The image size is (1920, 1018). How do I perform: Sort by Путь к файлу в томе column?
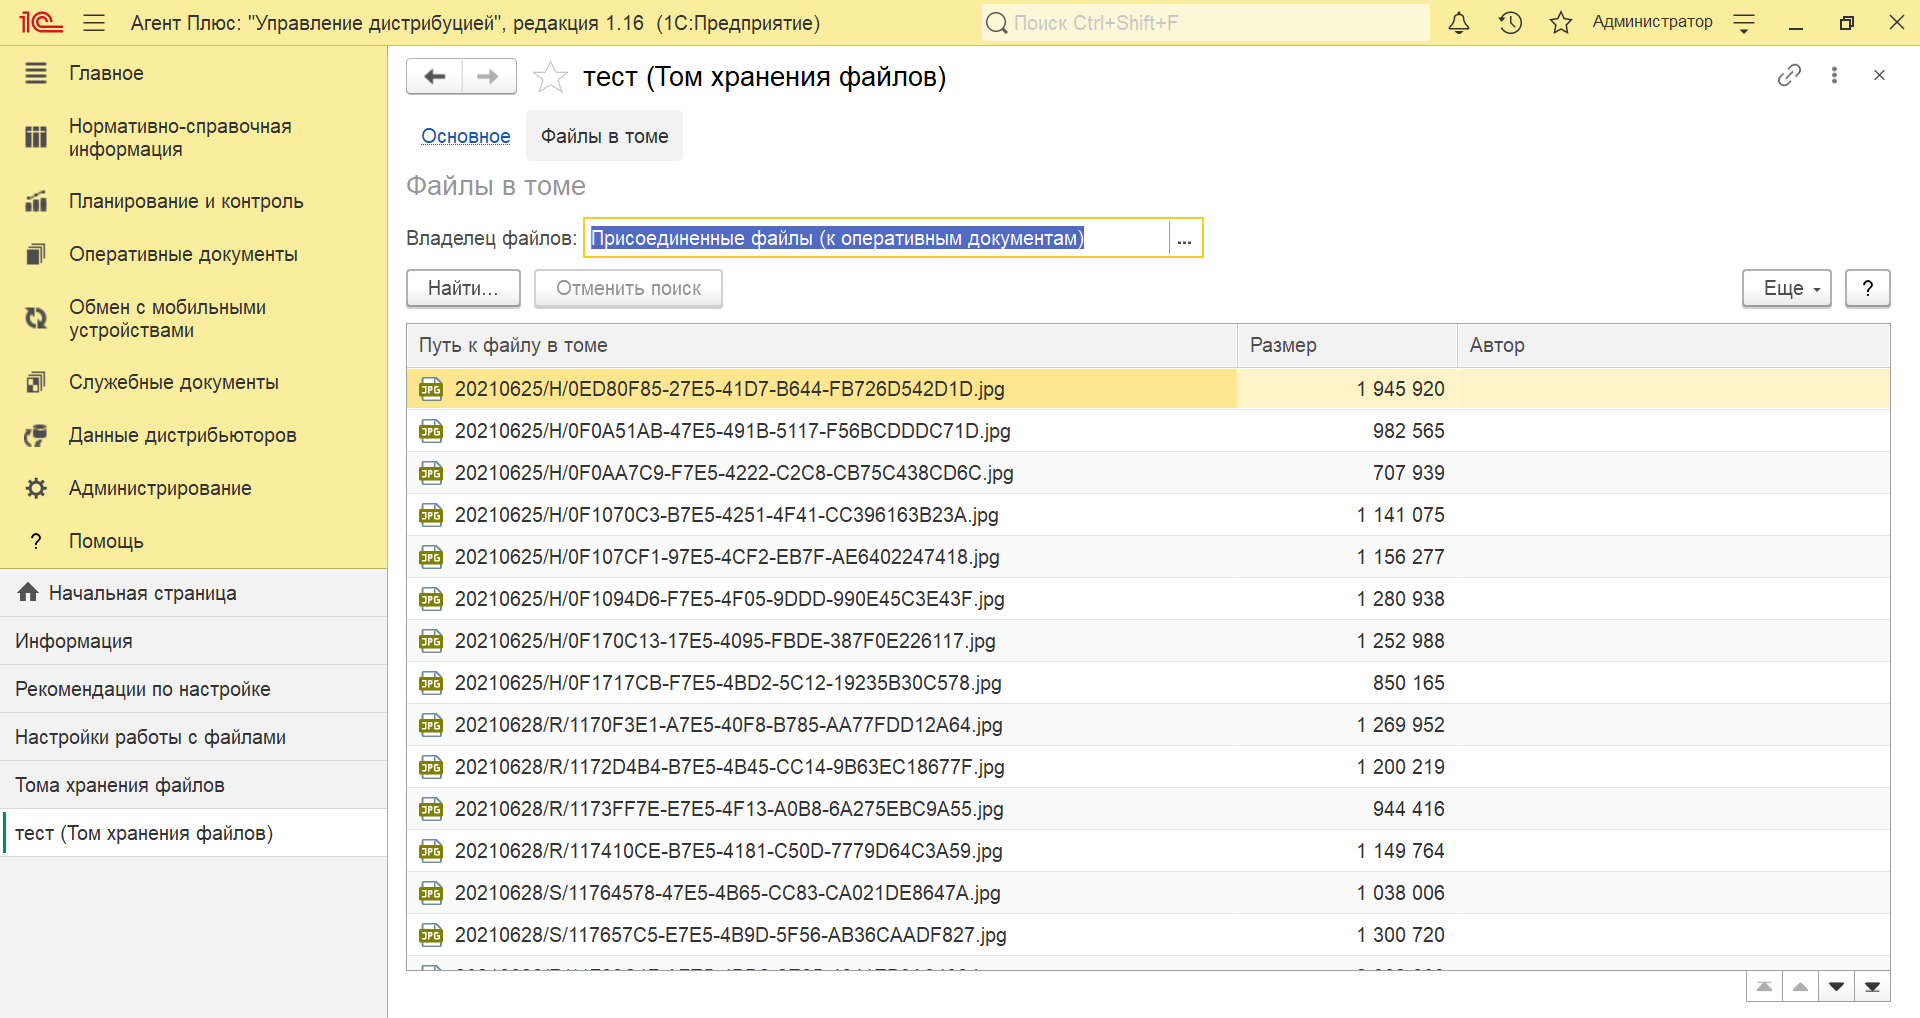coord(822,345)
